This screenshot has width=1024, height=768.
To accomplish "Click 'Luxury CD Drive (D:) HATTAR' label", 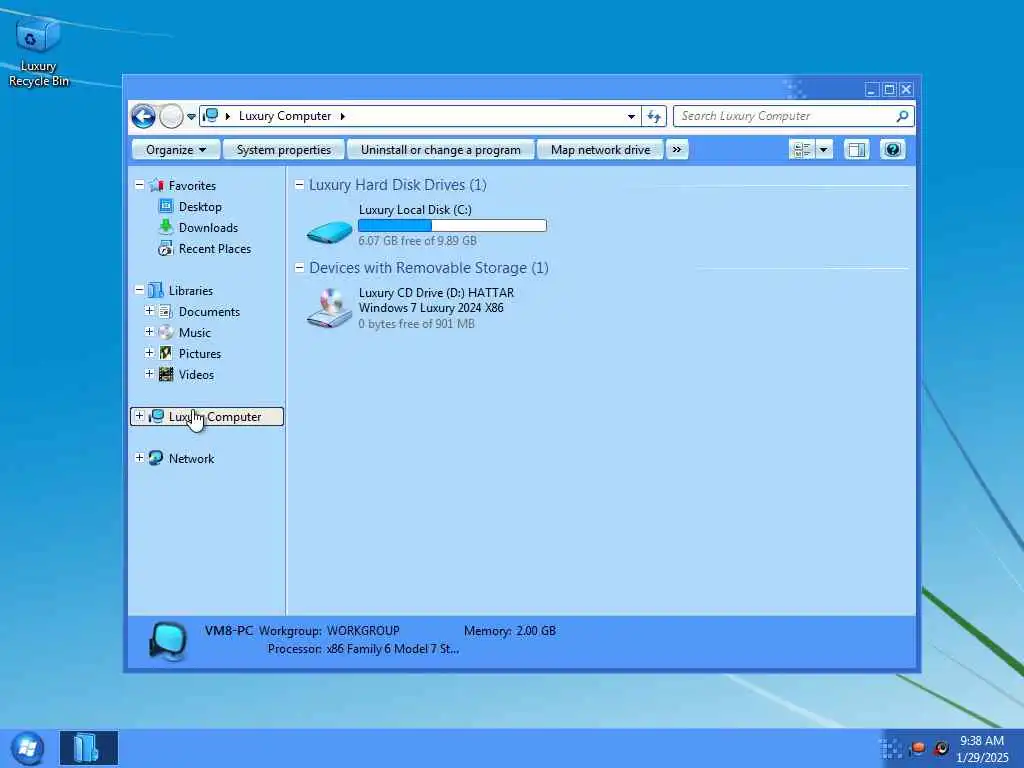I will coord(436,293).
